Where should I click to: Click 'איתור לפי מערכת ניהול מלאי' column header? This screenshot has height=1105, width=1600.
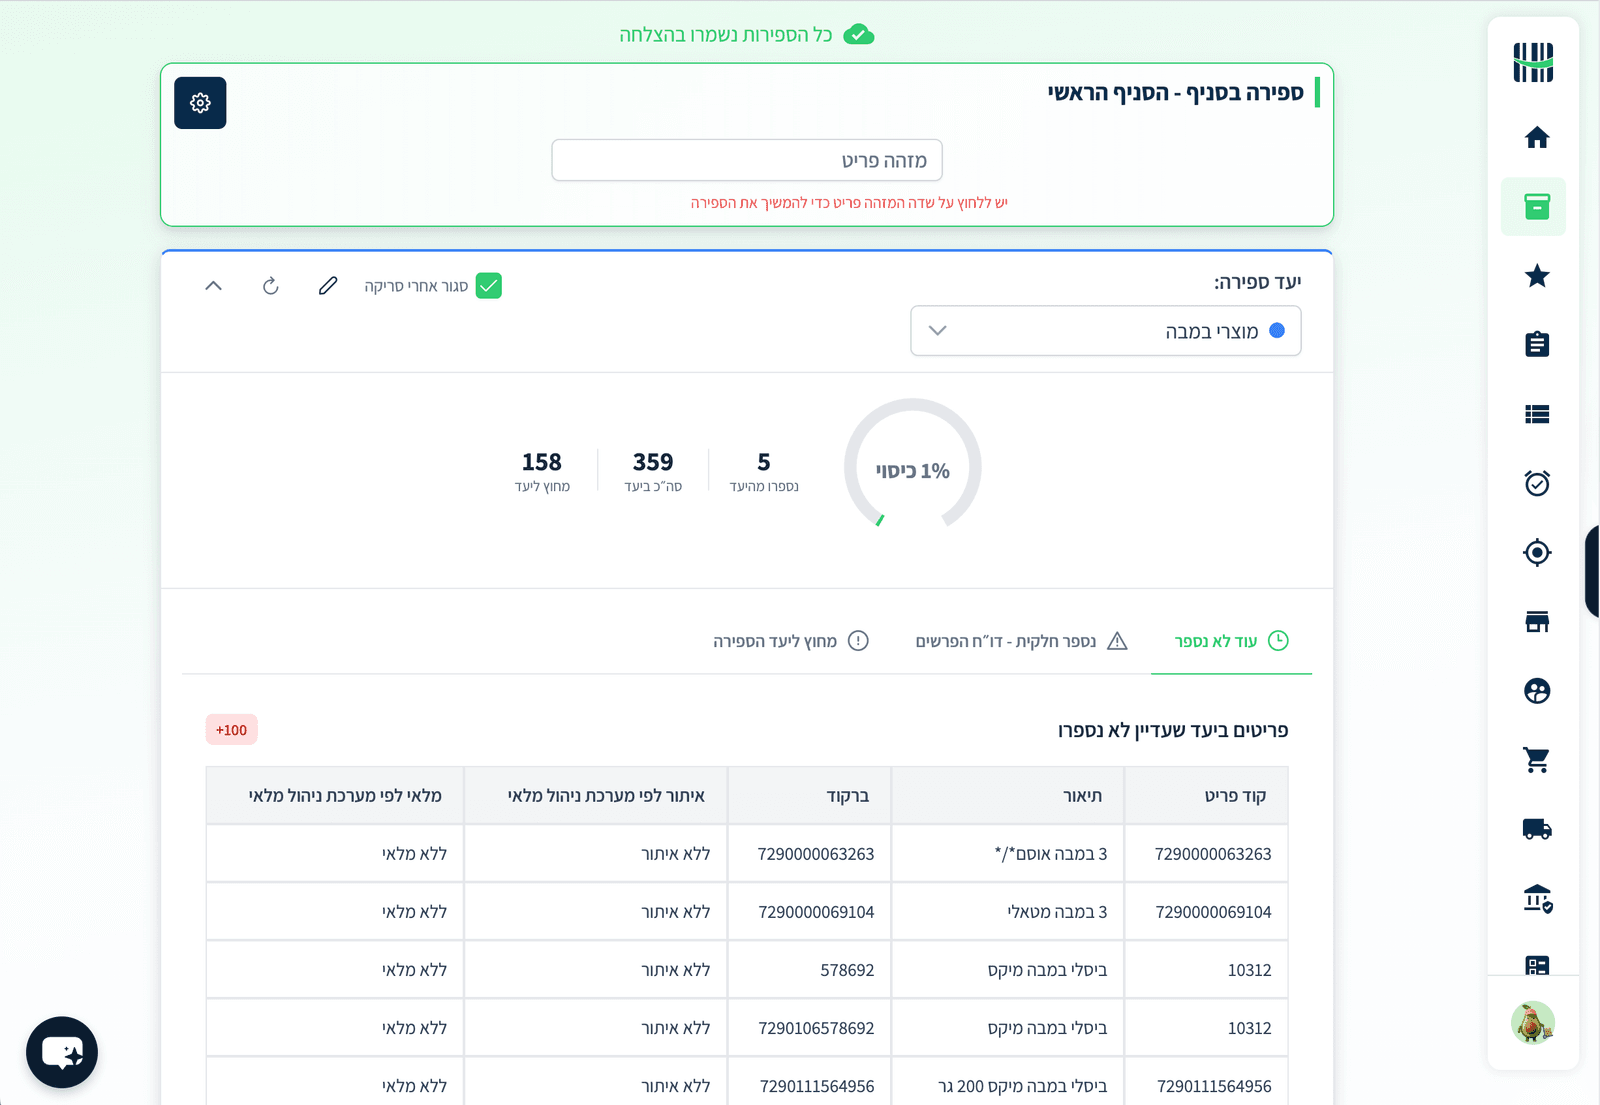[596, 796]
